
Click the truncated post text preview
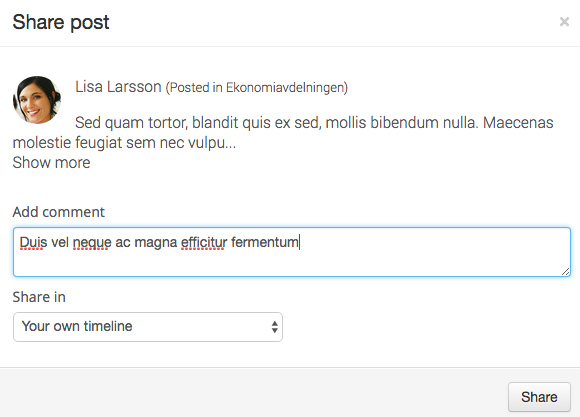283,132
